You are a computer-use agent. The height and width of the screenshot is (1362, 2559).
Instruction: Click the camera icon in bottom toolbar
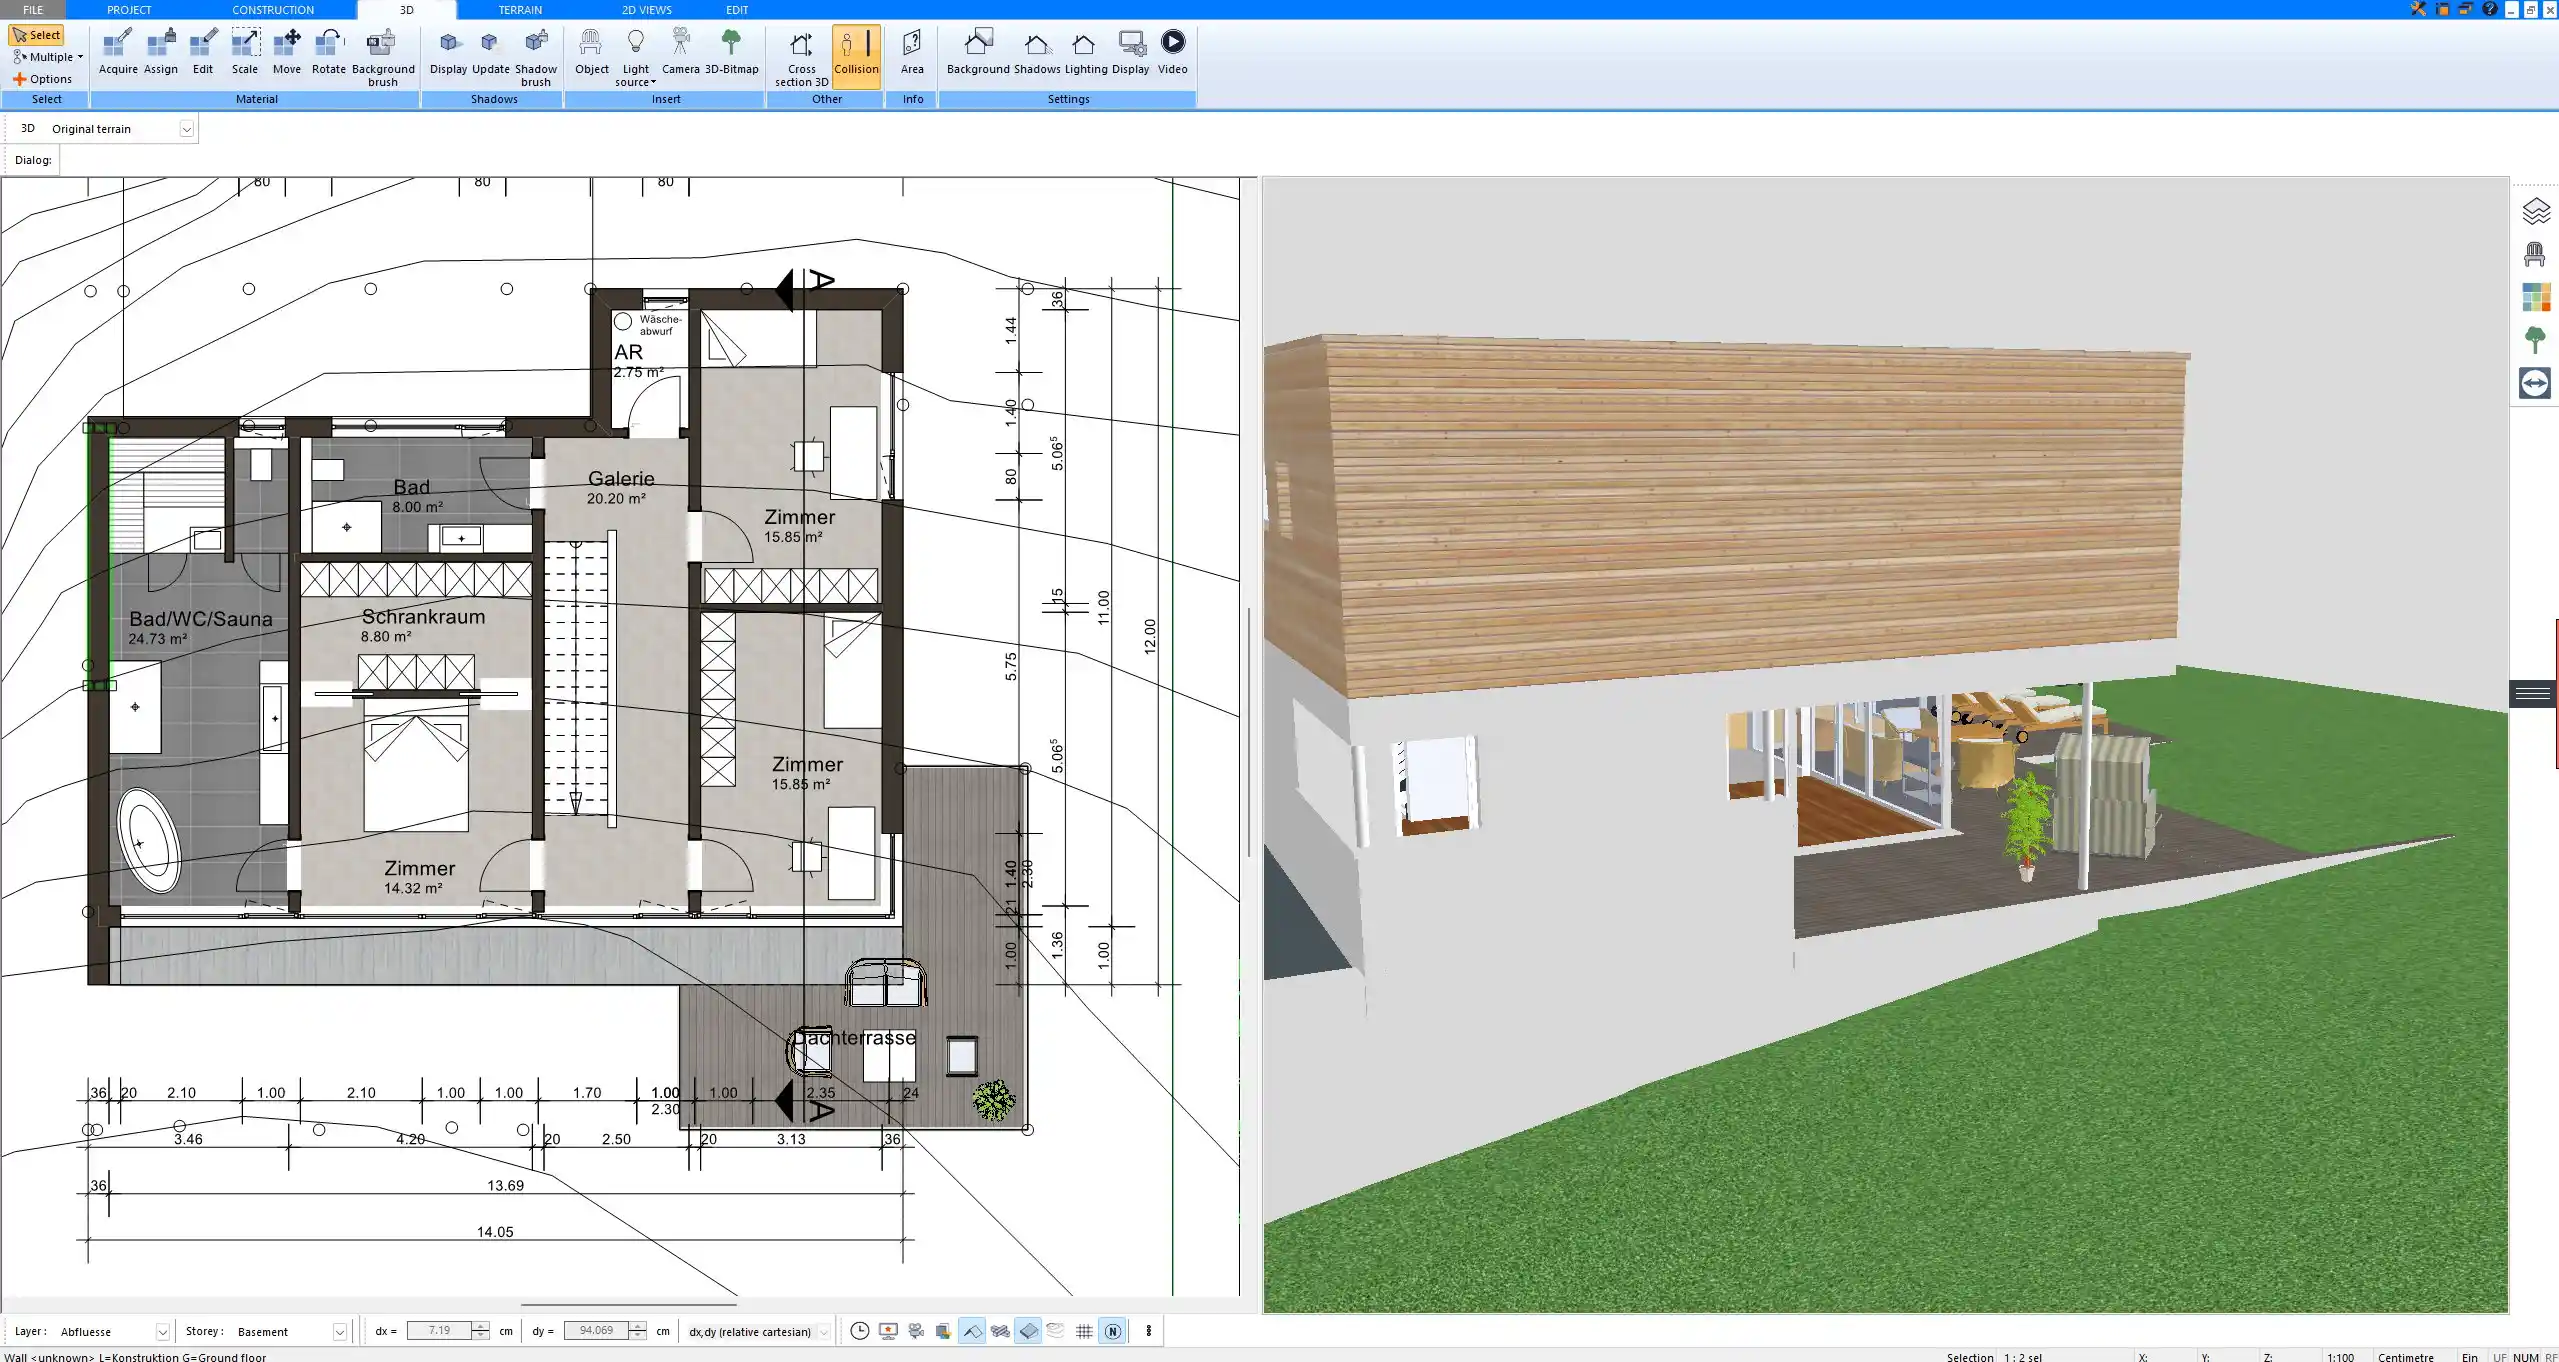[916, 1331]
